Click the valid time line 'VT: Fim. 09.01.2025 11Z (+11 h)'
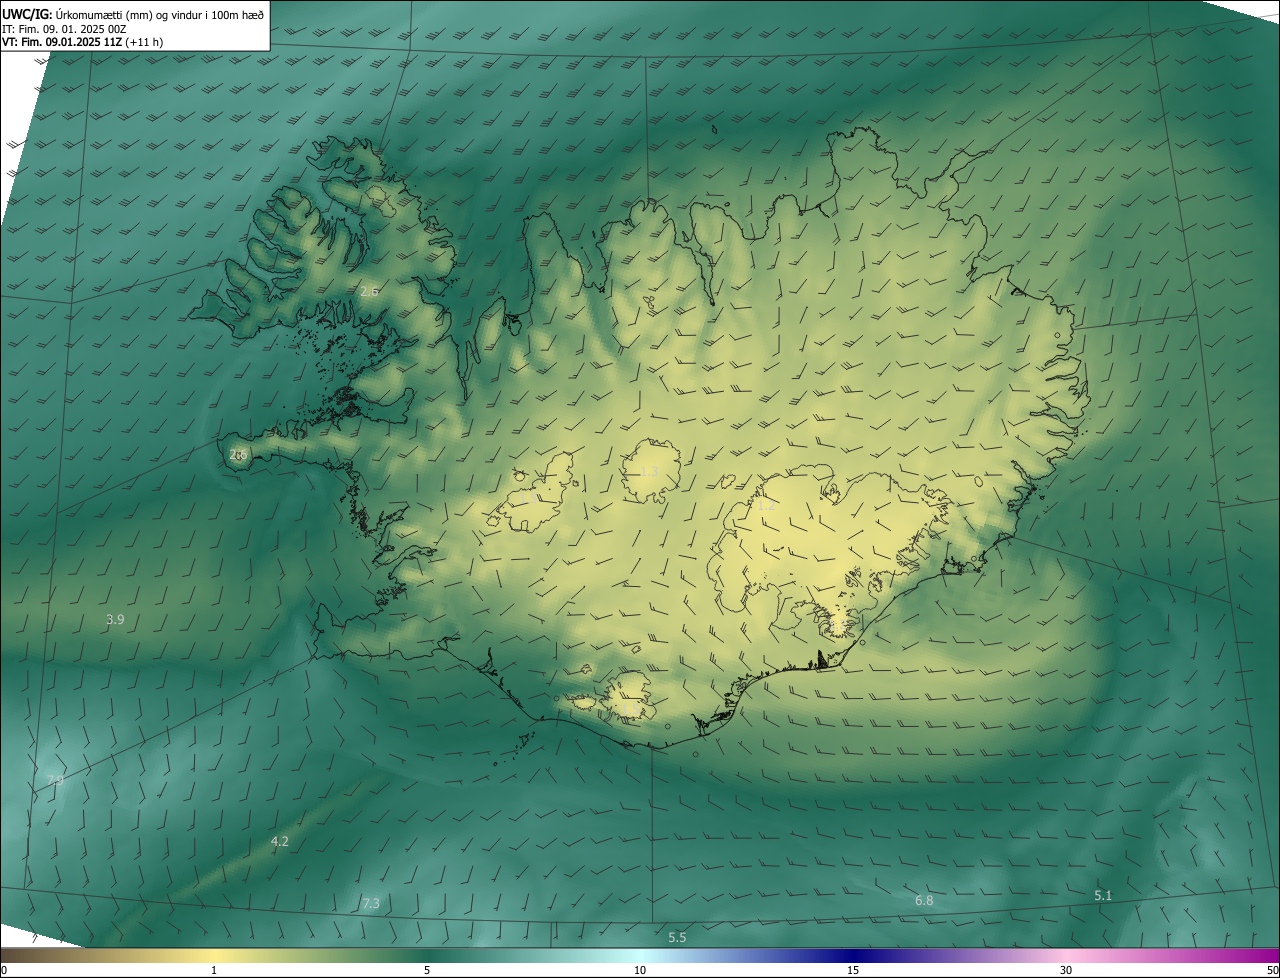This screenshot has width=1280, height=978. coord(82,42)
